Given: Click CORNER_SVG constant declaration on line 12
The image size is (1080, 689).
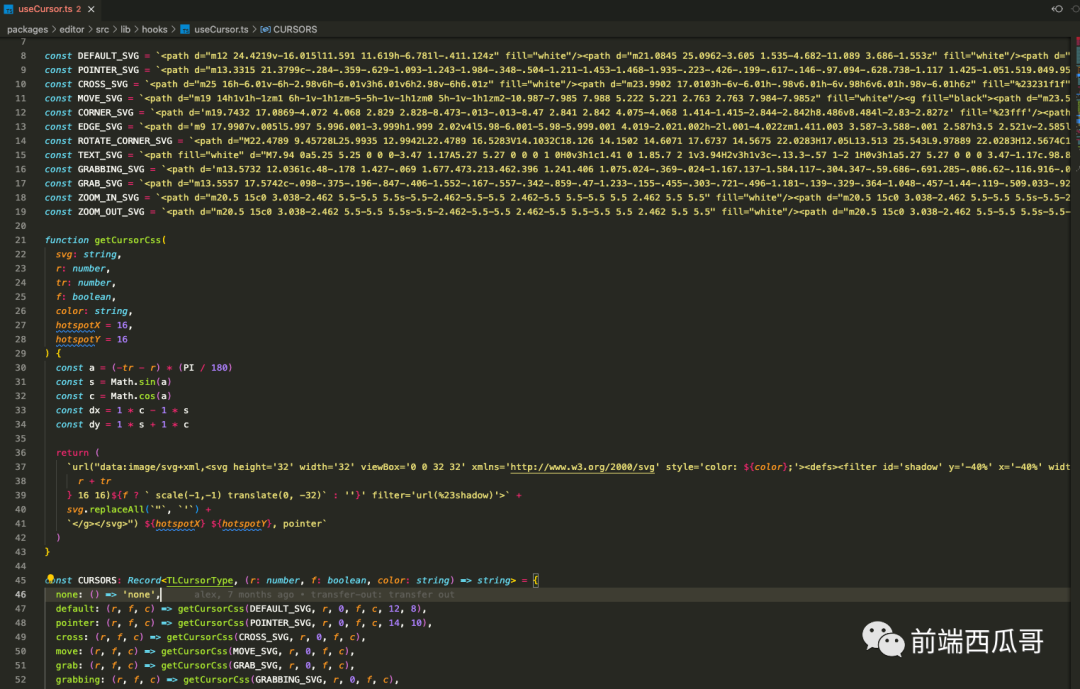Looking at the screenshot, I should [x=105, y=112].
